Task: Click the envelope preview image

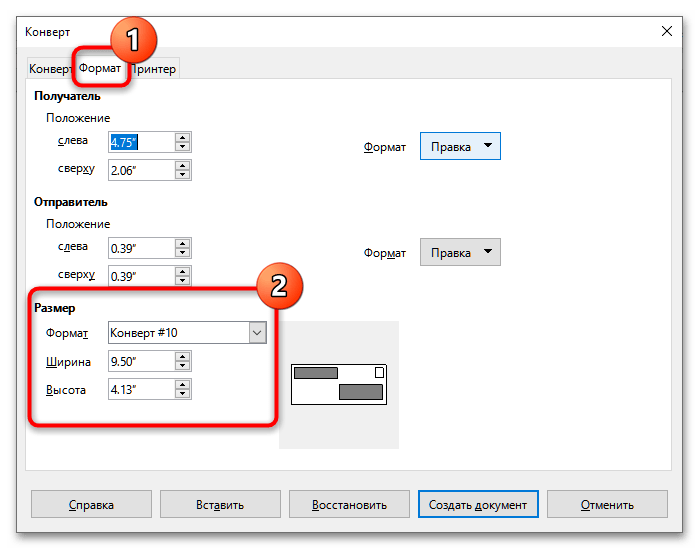Action: [338, 384]
